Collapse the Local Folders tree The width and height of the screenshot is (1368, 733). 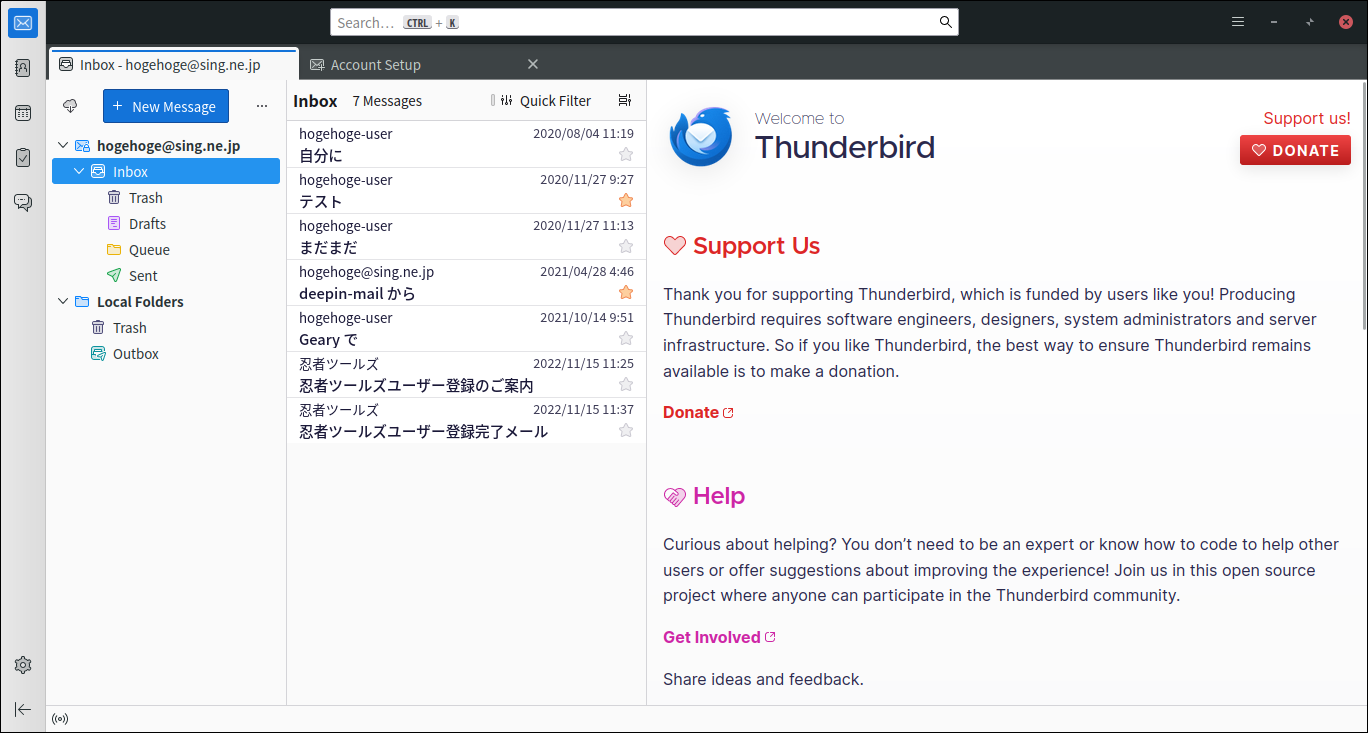(63, 302)
